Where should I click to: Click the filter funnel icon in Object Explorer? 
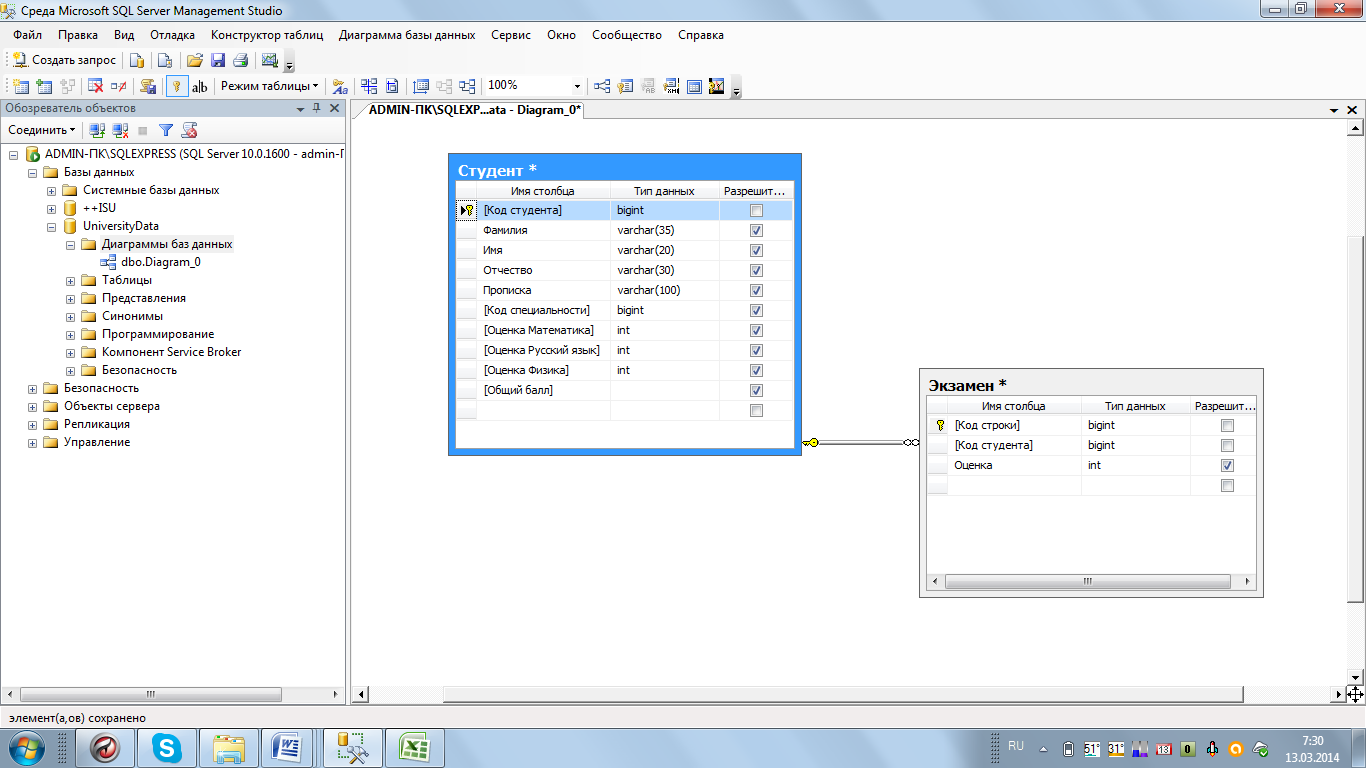point(166,130)
